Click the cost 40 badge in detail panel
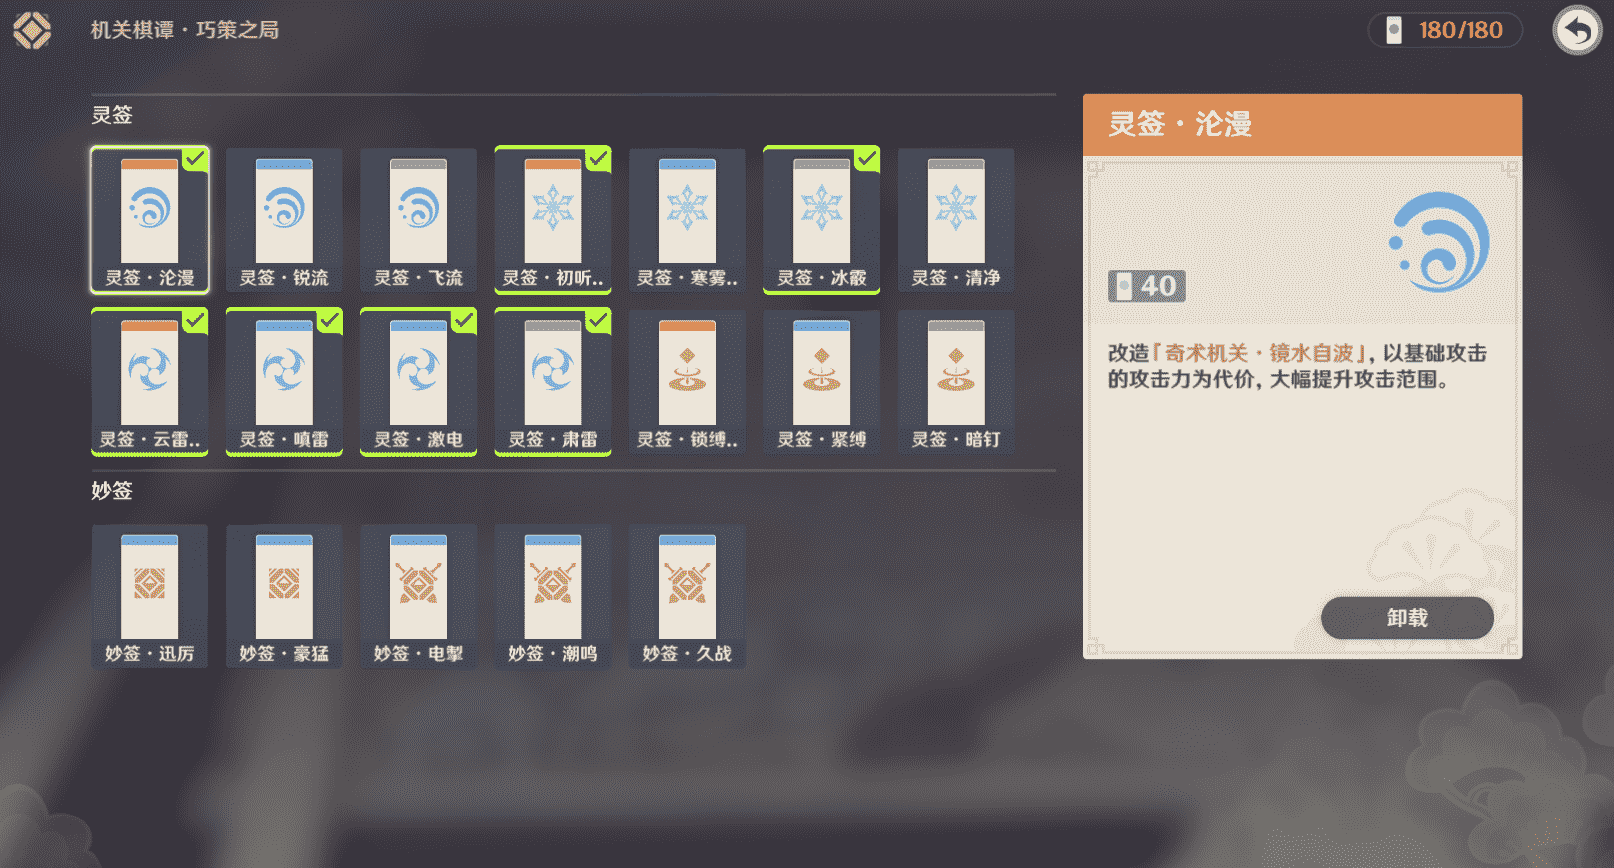The height and width of the screenshot is (868, 1614). point(1146,286)
